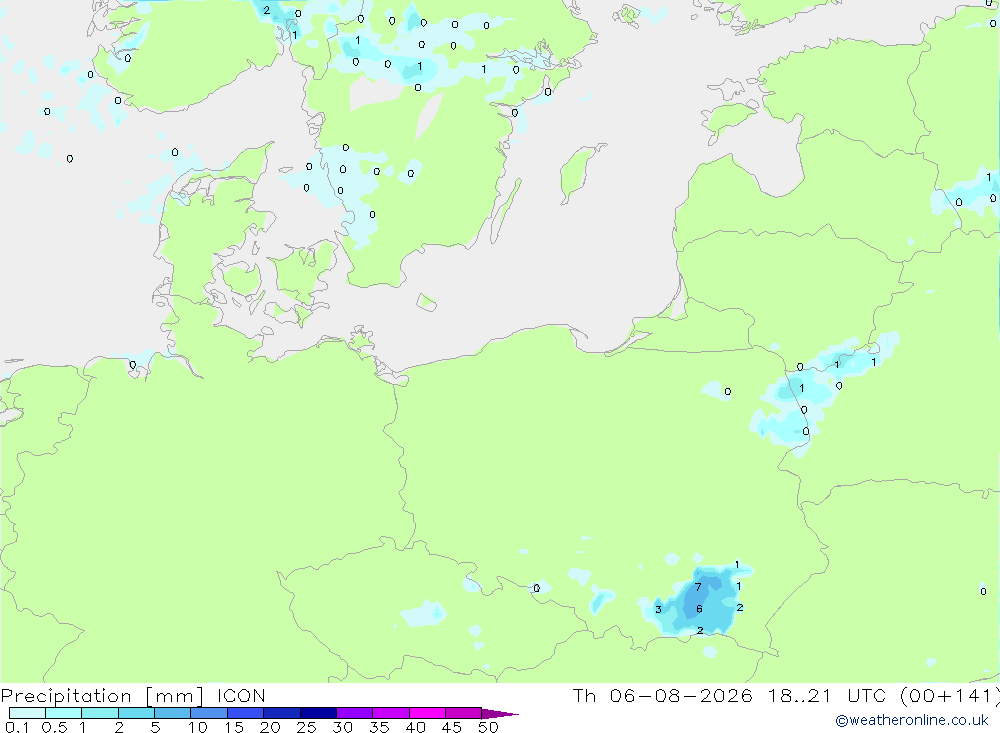
Task: Select the 20–25 mm dark blue legend swatch
Action: coord(282,713)
